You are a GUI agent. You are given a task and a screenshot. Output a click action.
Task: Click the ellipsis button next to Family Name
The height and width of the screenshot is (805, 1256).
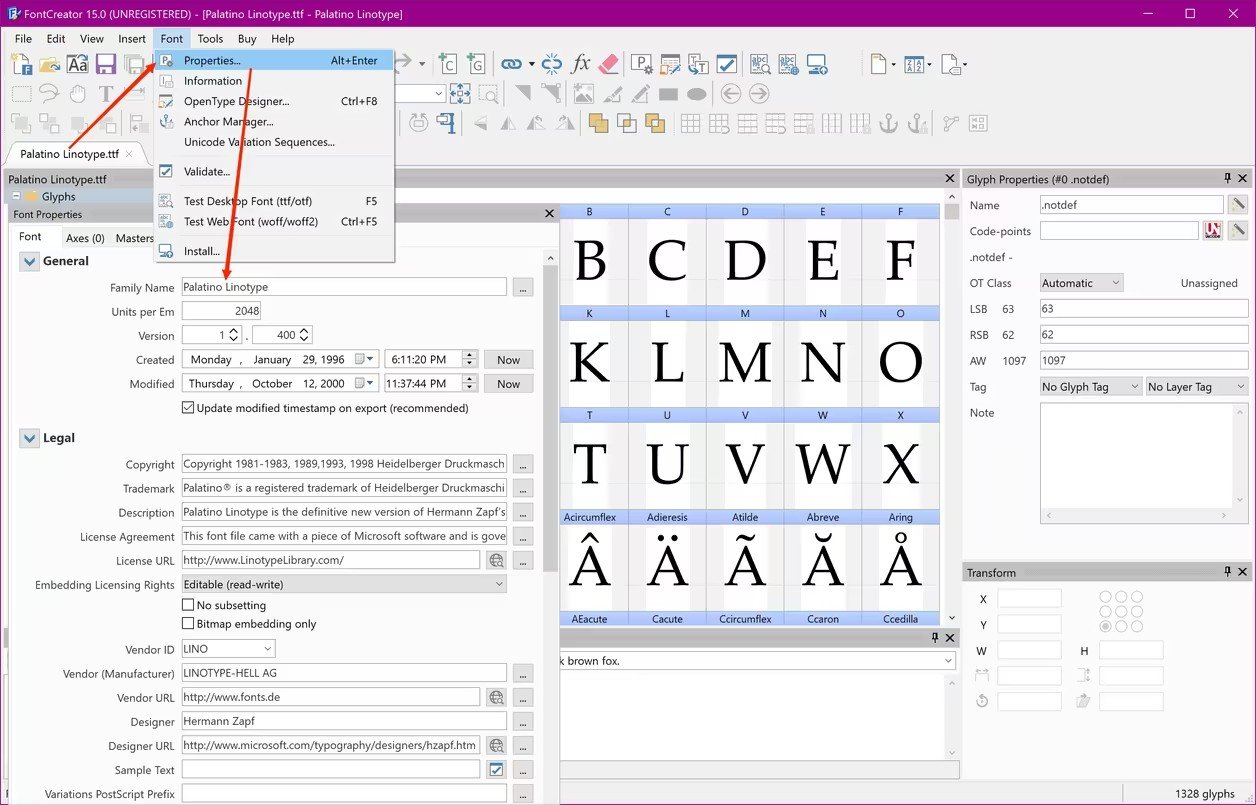(x=523, y=287)
